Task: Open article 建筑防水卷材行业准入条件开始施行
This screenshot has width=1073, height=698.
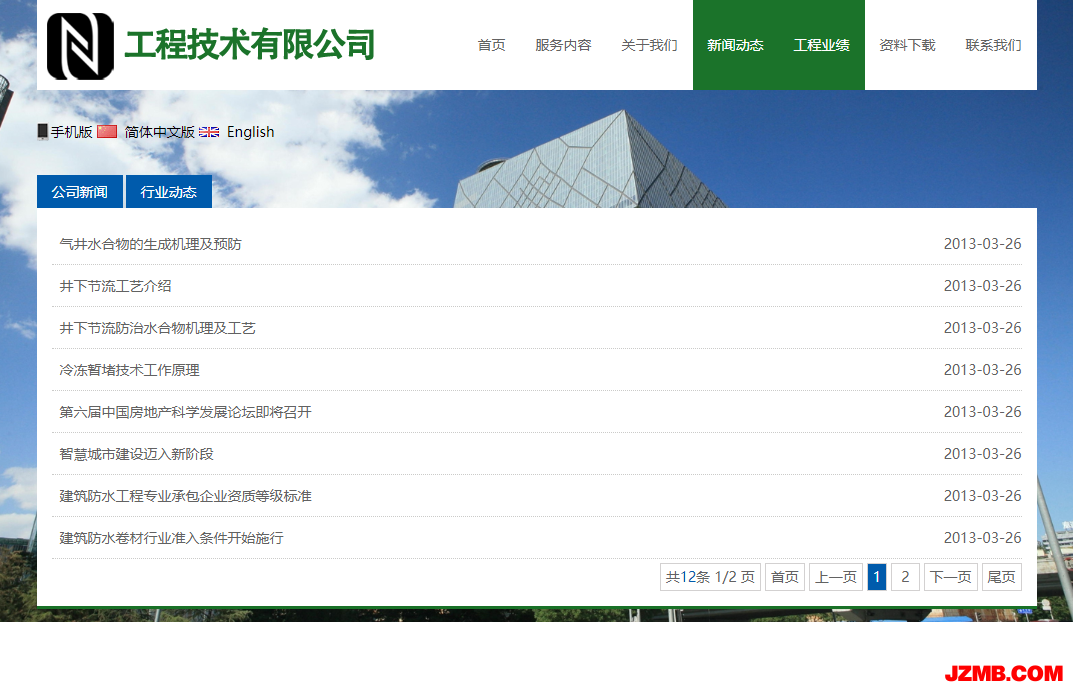Action: click(x=171, y=538)
